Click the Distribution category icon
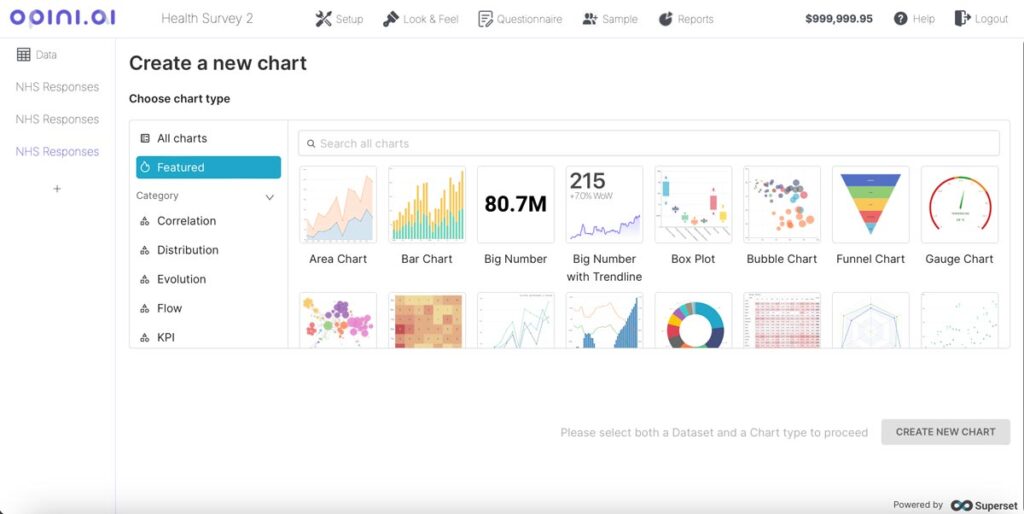Image resolution: width=1024 pixels, height=514 pixels. pos(145,250)
